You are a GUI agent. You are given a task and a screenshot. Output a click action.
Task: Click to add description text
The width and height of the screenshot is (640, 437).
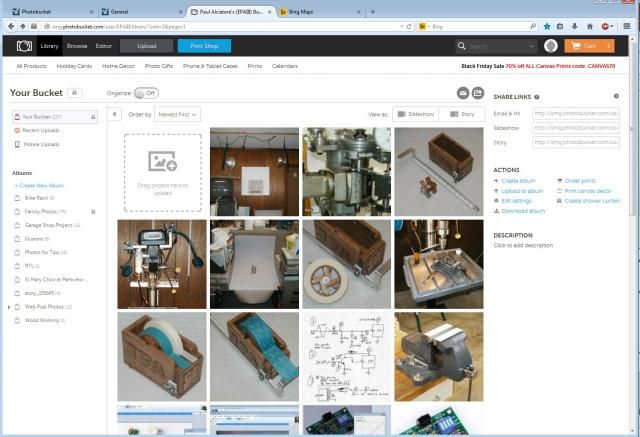[523, 246]
